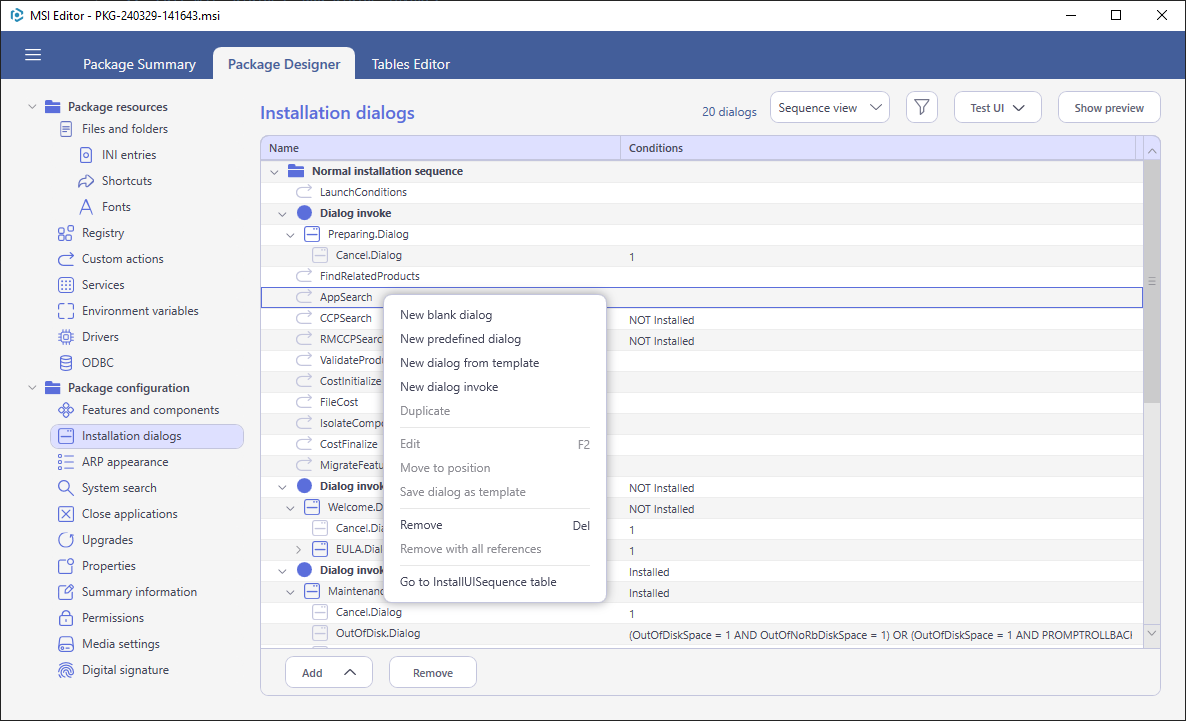Click the ARP appearance list icon
The width and height of the screenshot is (1186, 721).
point(66,462)
